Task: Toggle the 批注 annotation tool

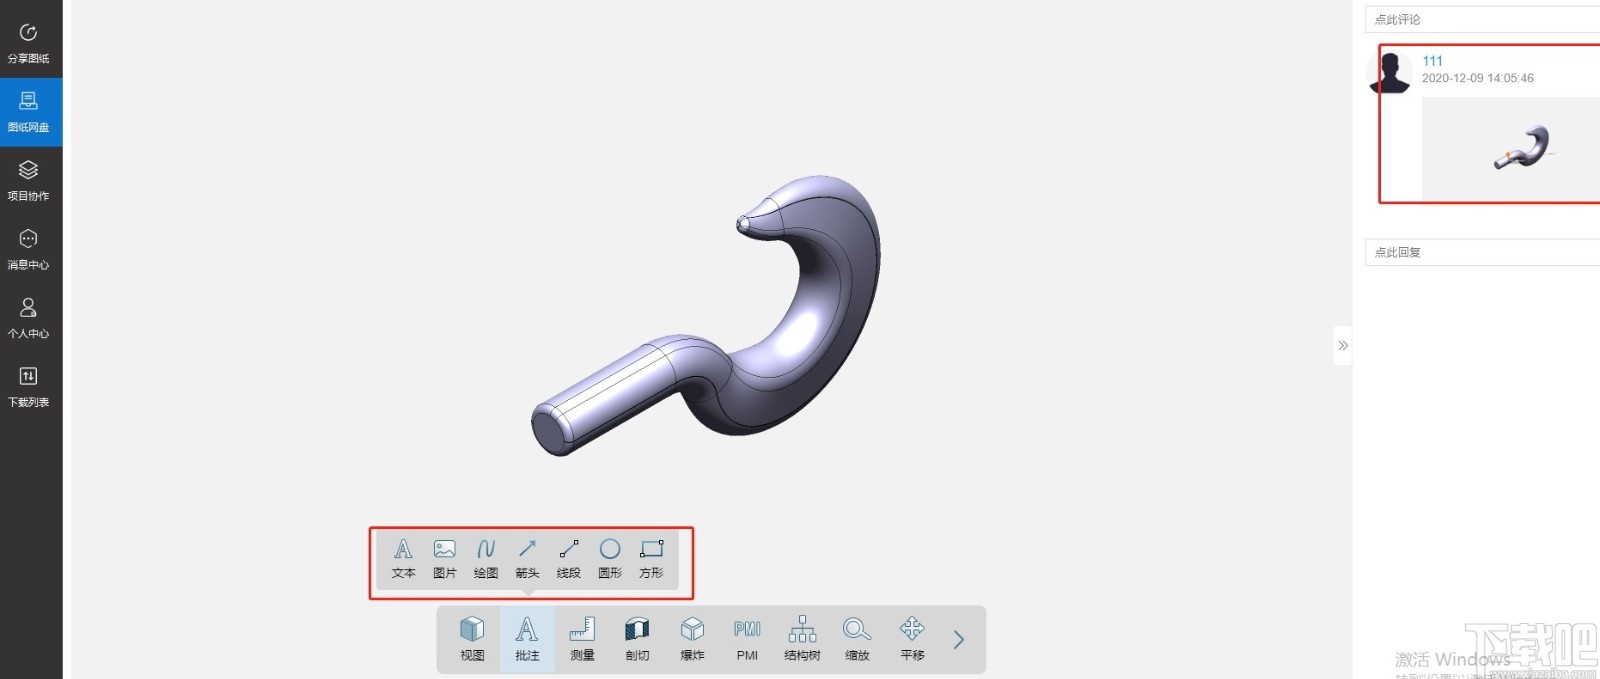Action: (527, 639)
